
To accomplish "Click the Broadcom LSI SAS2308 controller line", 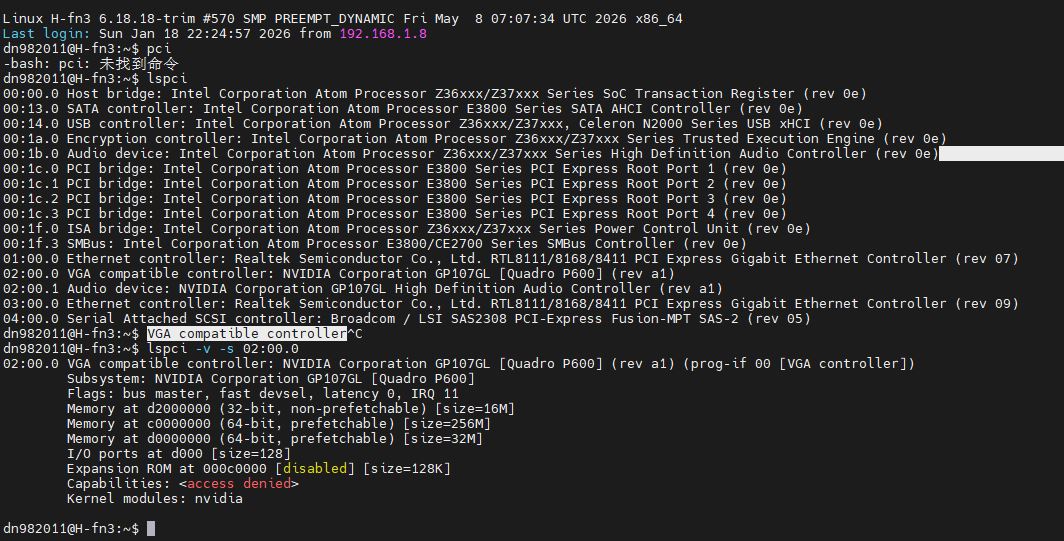I will tap(406, 318).
